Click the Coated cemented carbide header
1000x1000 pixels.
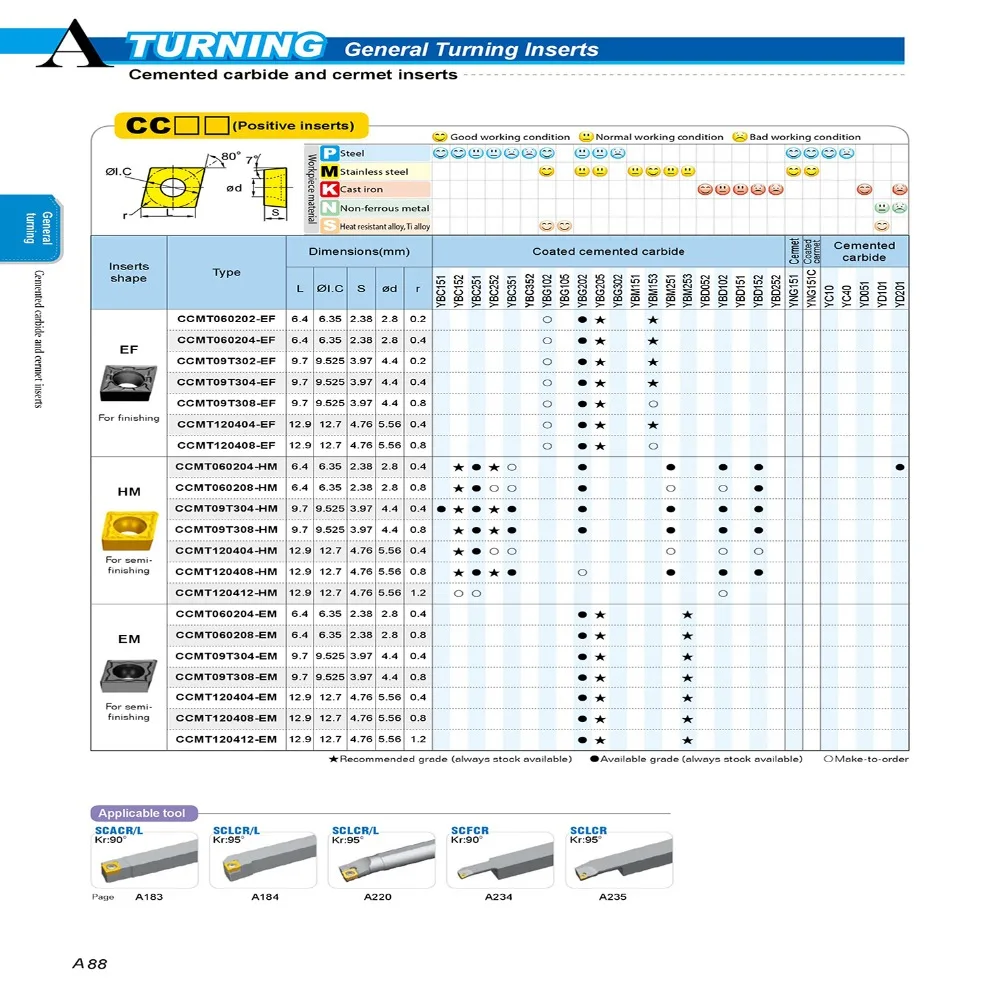(x=608, y=251)
